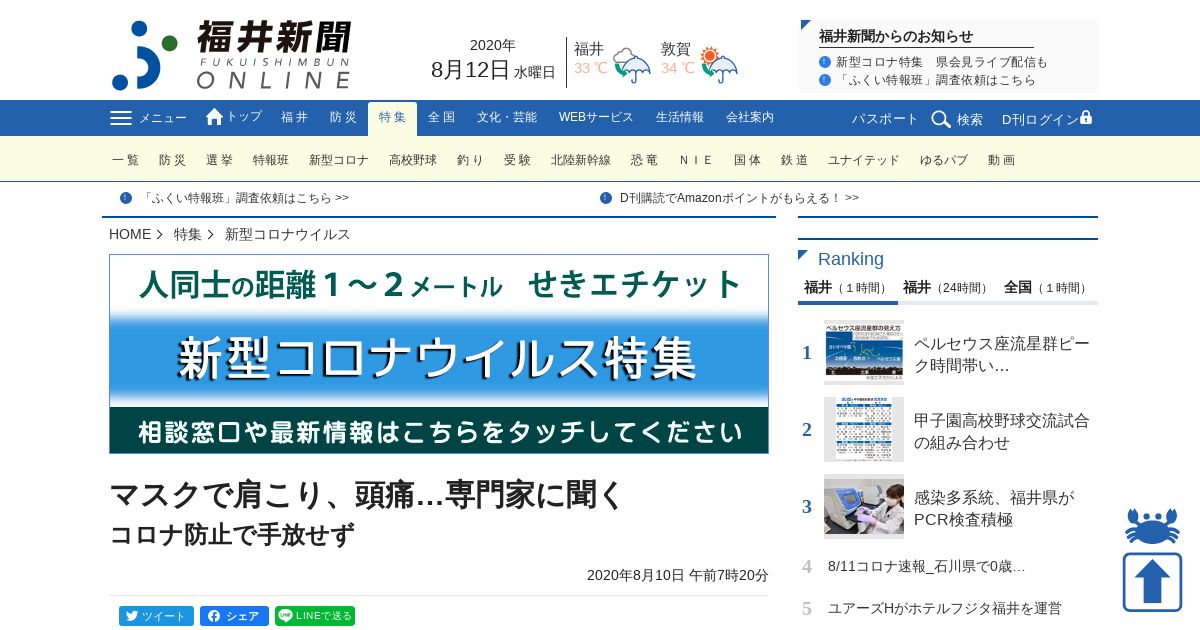Open the NIE sub-navigation item
1200x630 pixels.
coord(696,160)
